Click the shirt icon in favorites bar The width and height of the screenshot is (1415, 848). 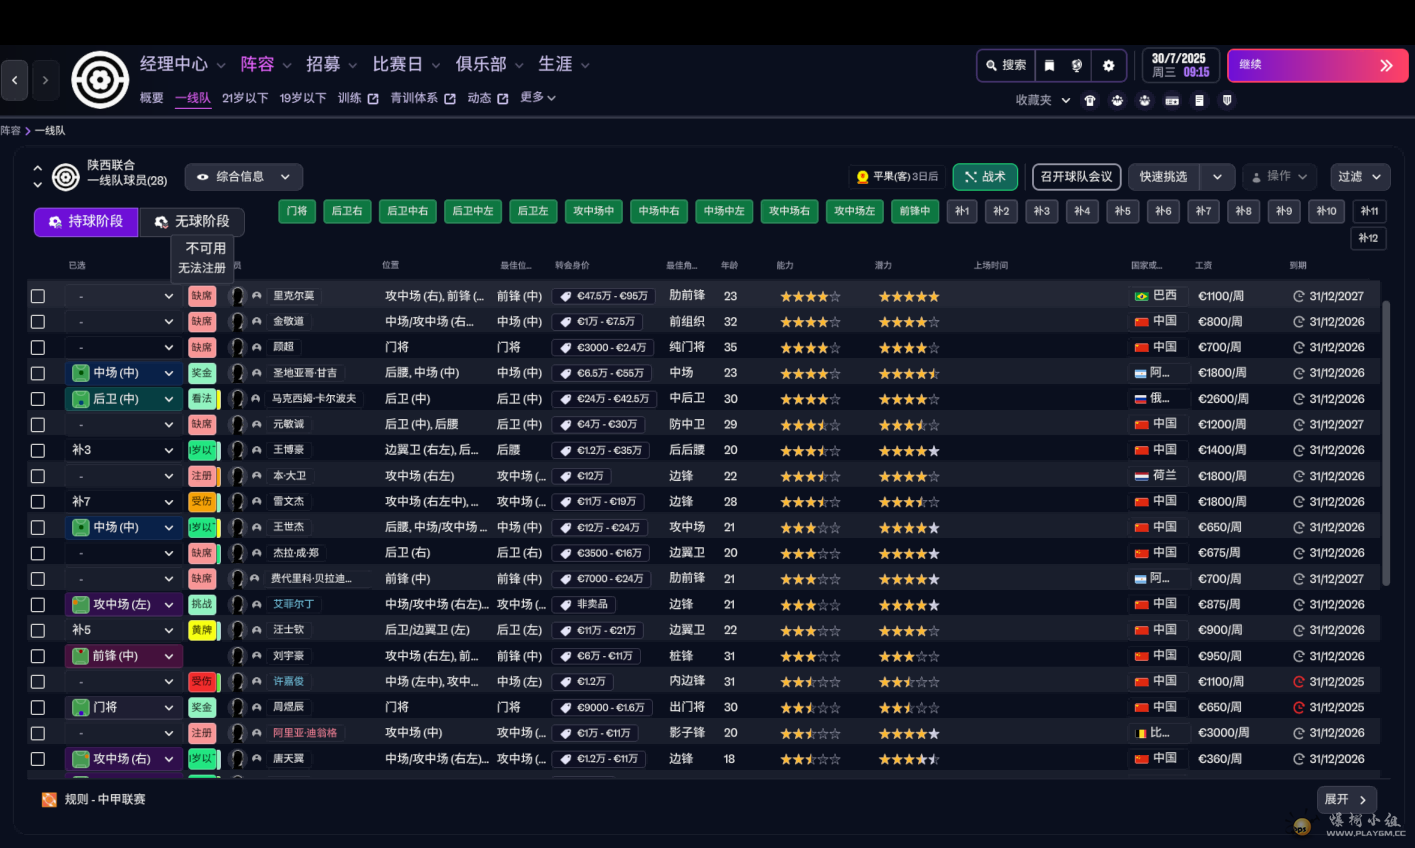pyautogui.click(x=1090, y=101)
